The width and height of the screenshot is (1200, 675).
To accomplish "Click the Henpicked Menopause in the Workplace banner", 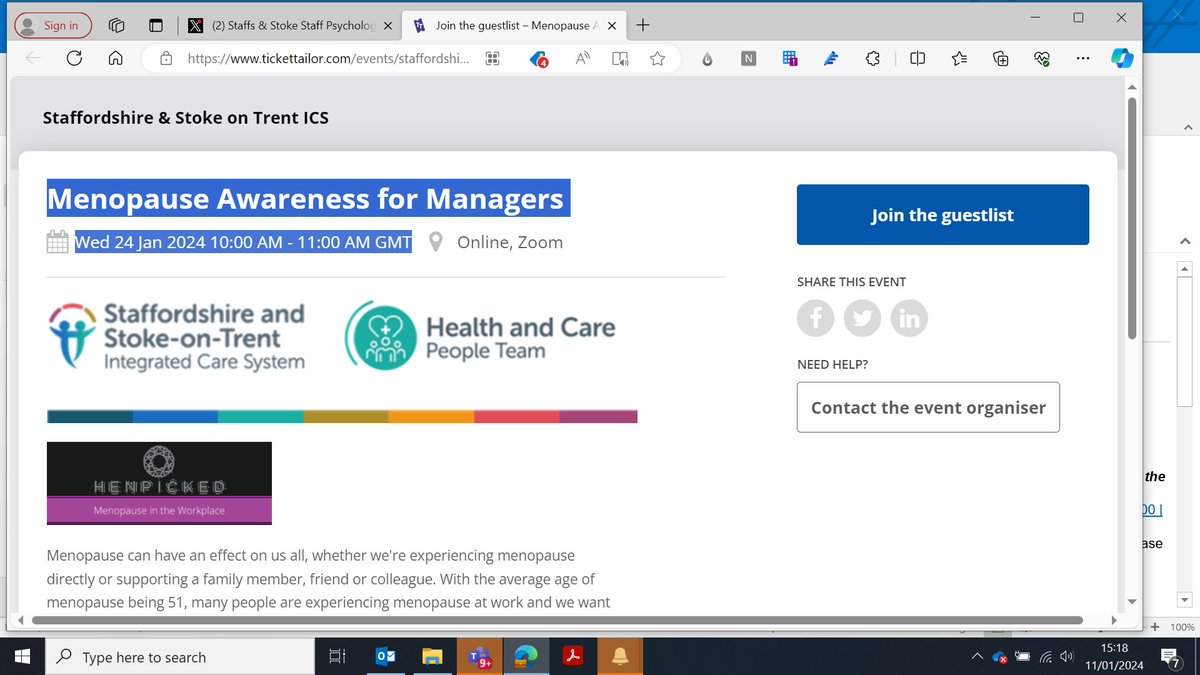I will pos(159,483).
